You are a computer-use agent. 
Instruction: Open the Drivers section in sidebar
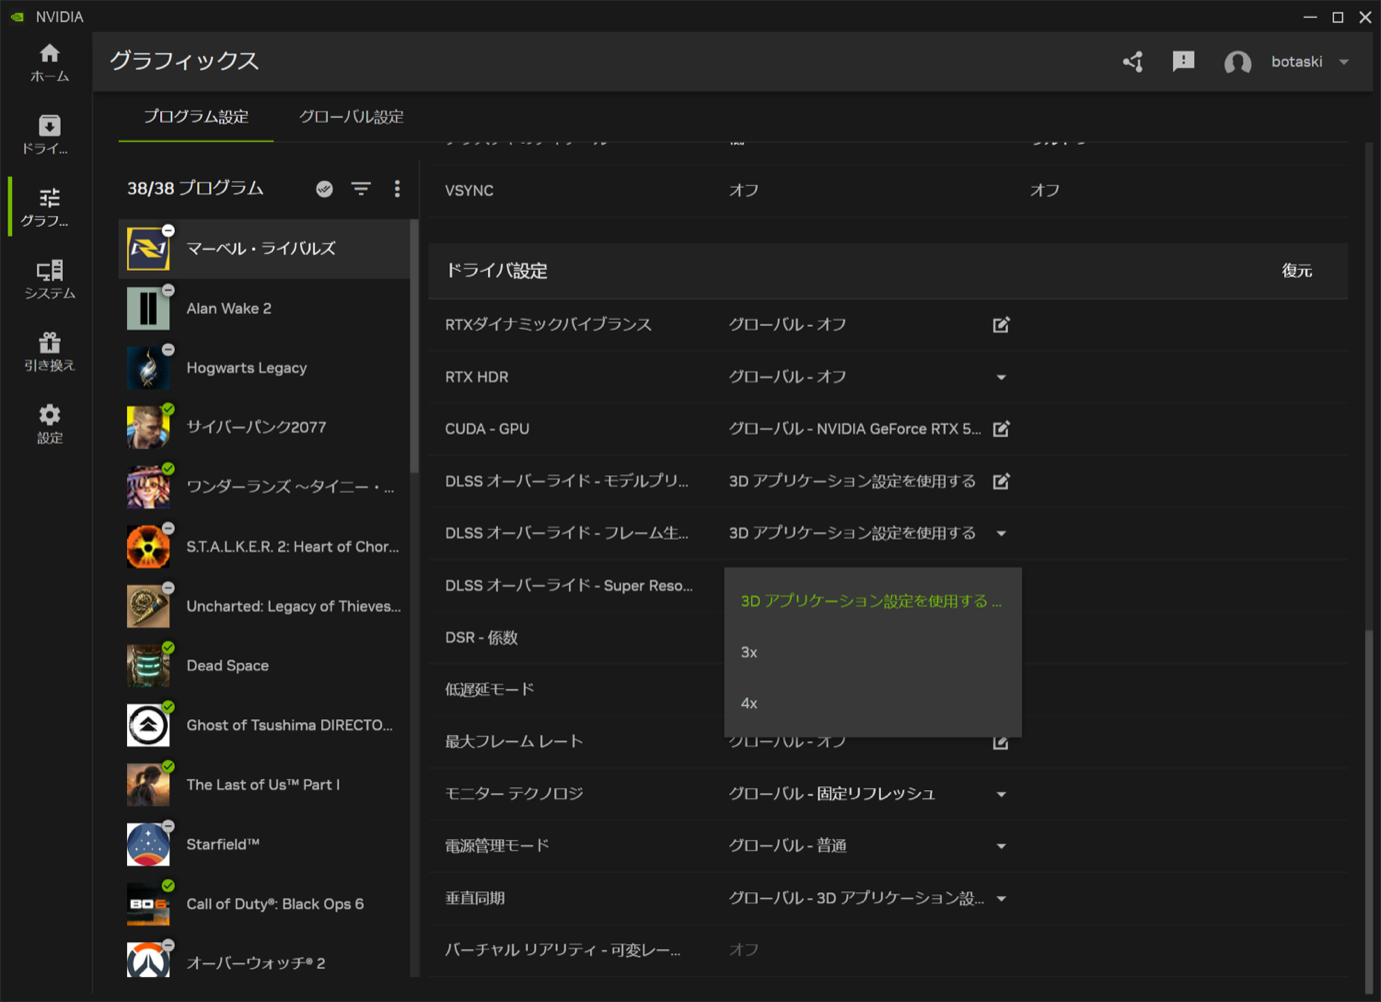pos(49,134)
